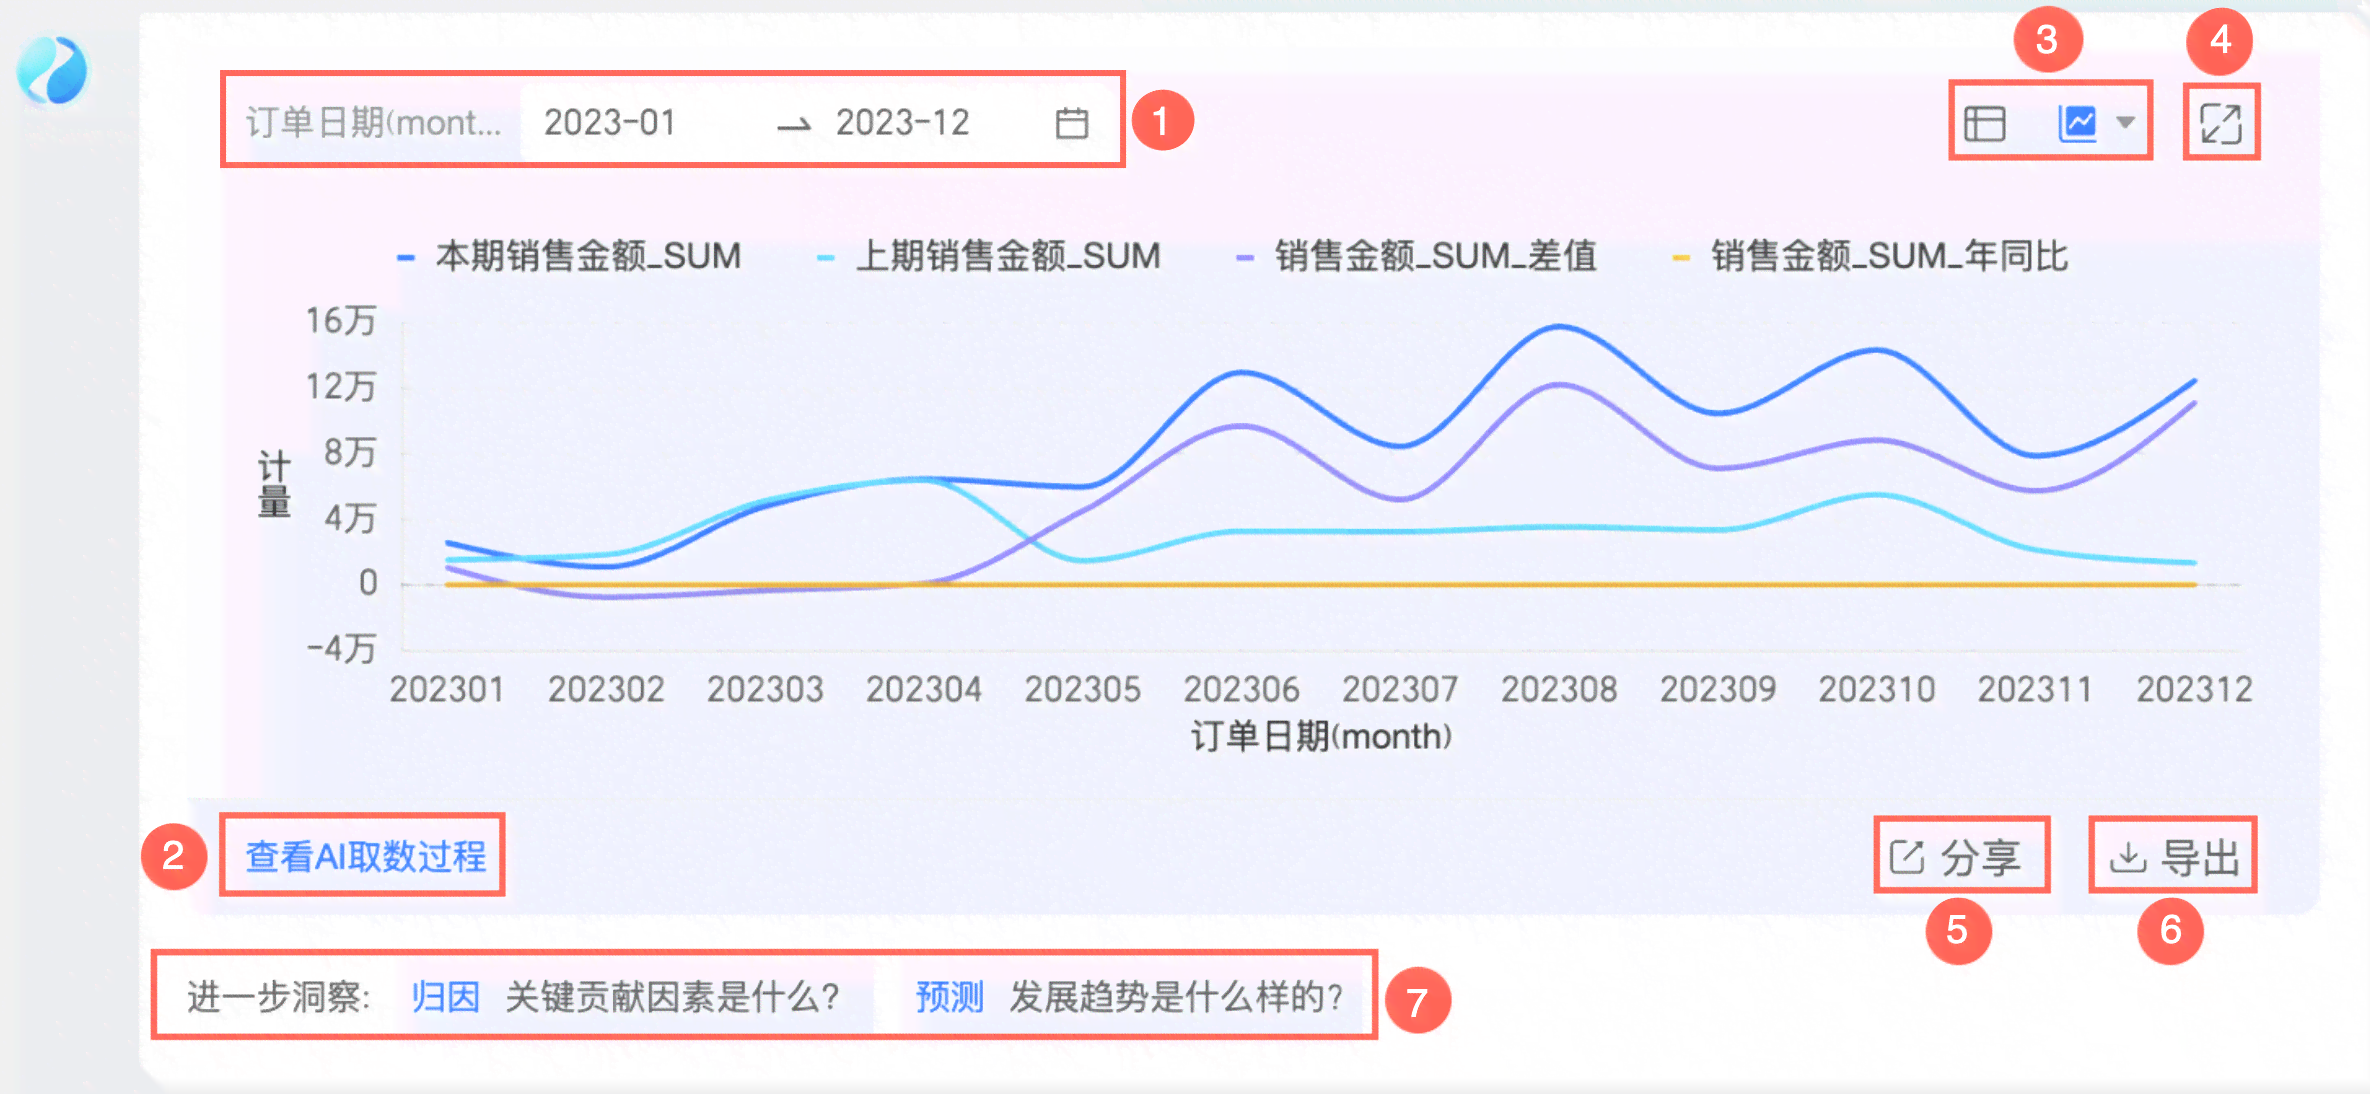Click x-axis label 202312
Image resolution: width=2370 pixels, height=1094 pixels.
(2194, 689)
